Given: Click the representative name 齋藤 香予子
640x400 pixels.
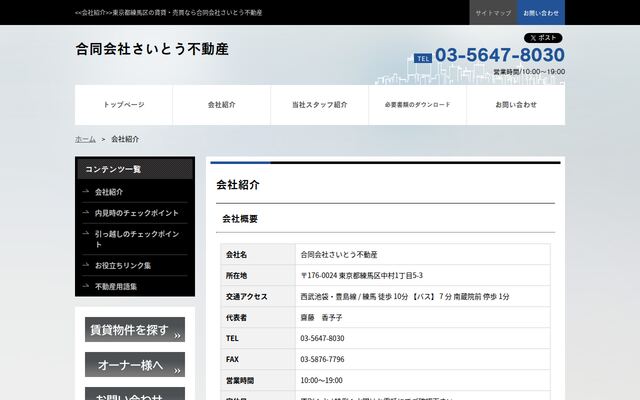Looking at the screenshot, I should [x=321, y=318].
